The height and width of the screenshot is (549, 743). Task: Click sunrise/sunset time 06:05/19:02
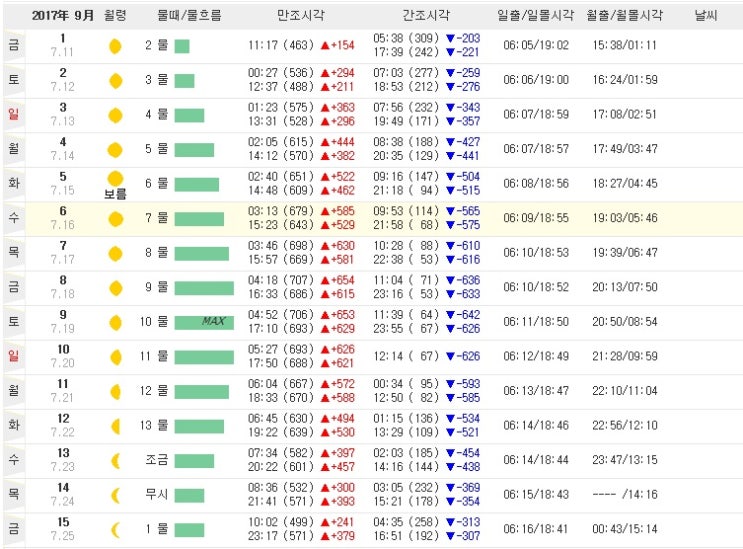click(x=536, y=45)
